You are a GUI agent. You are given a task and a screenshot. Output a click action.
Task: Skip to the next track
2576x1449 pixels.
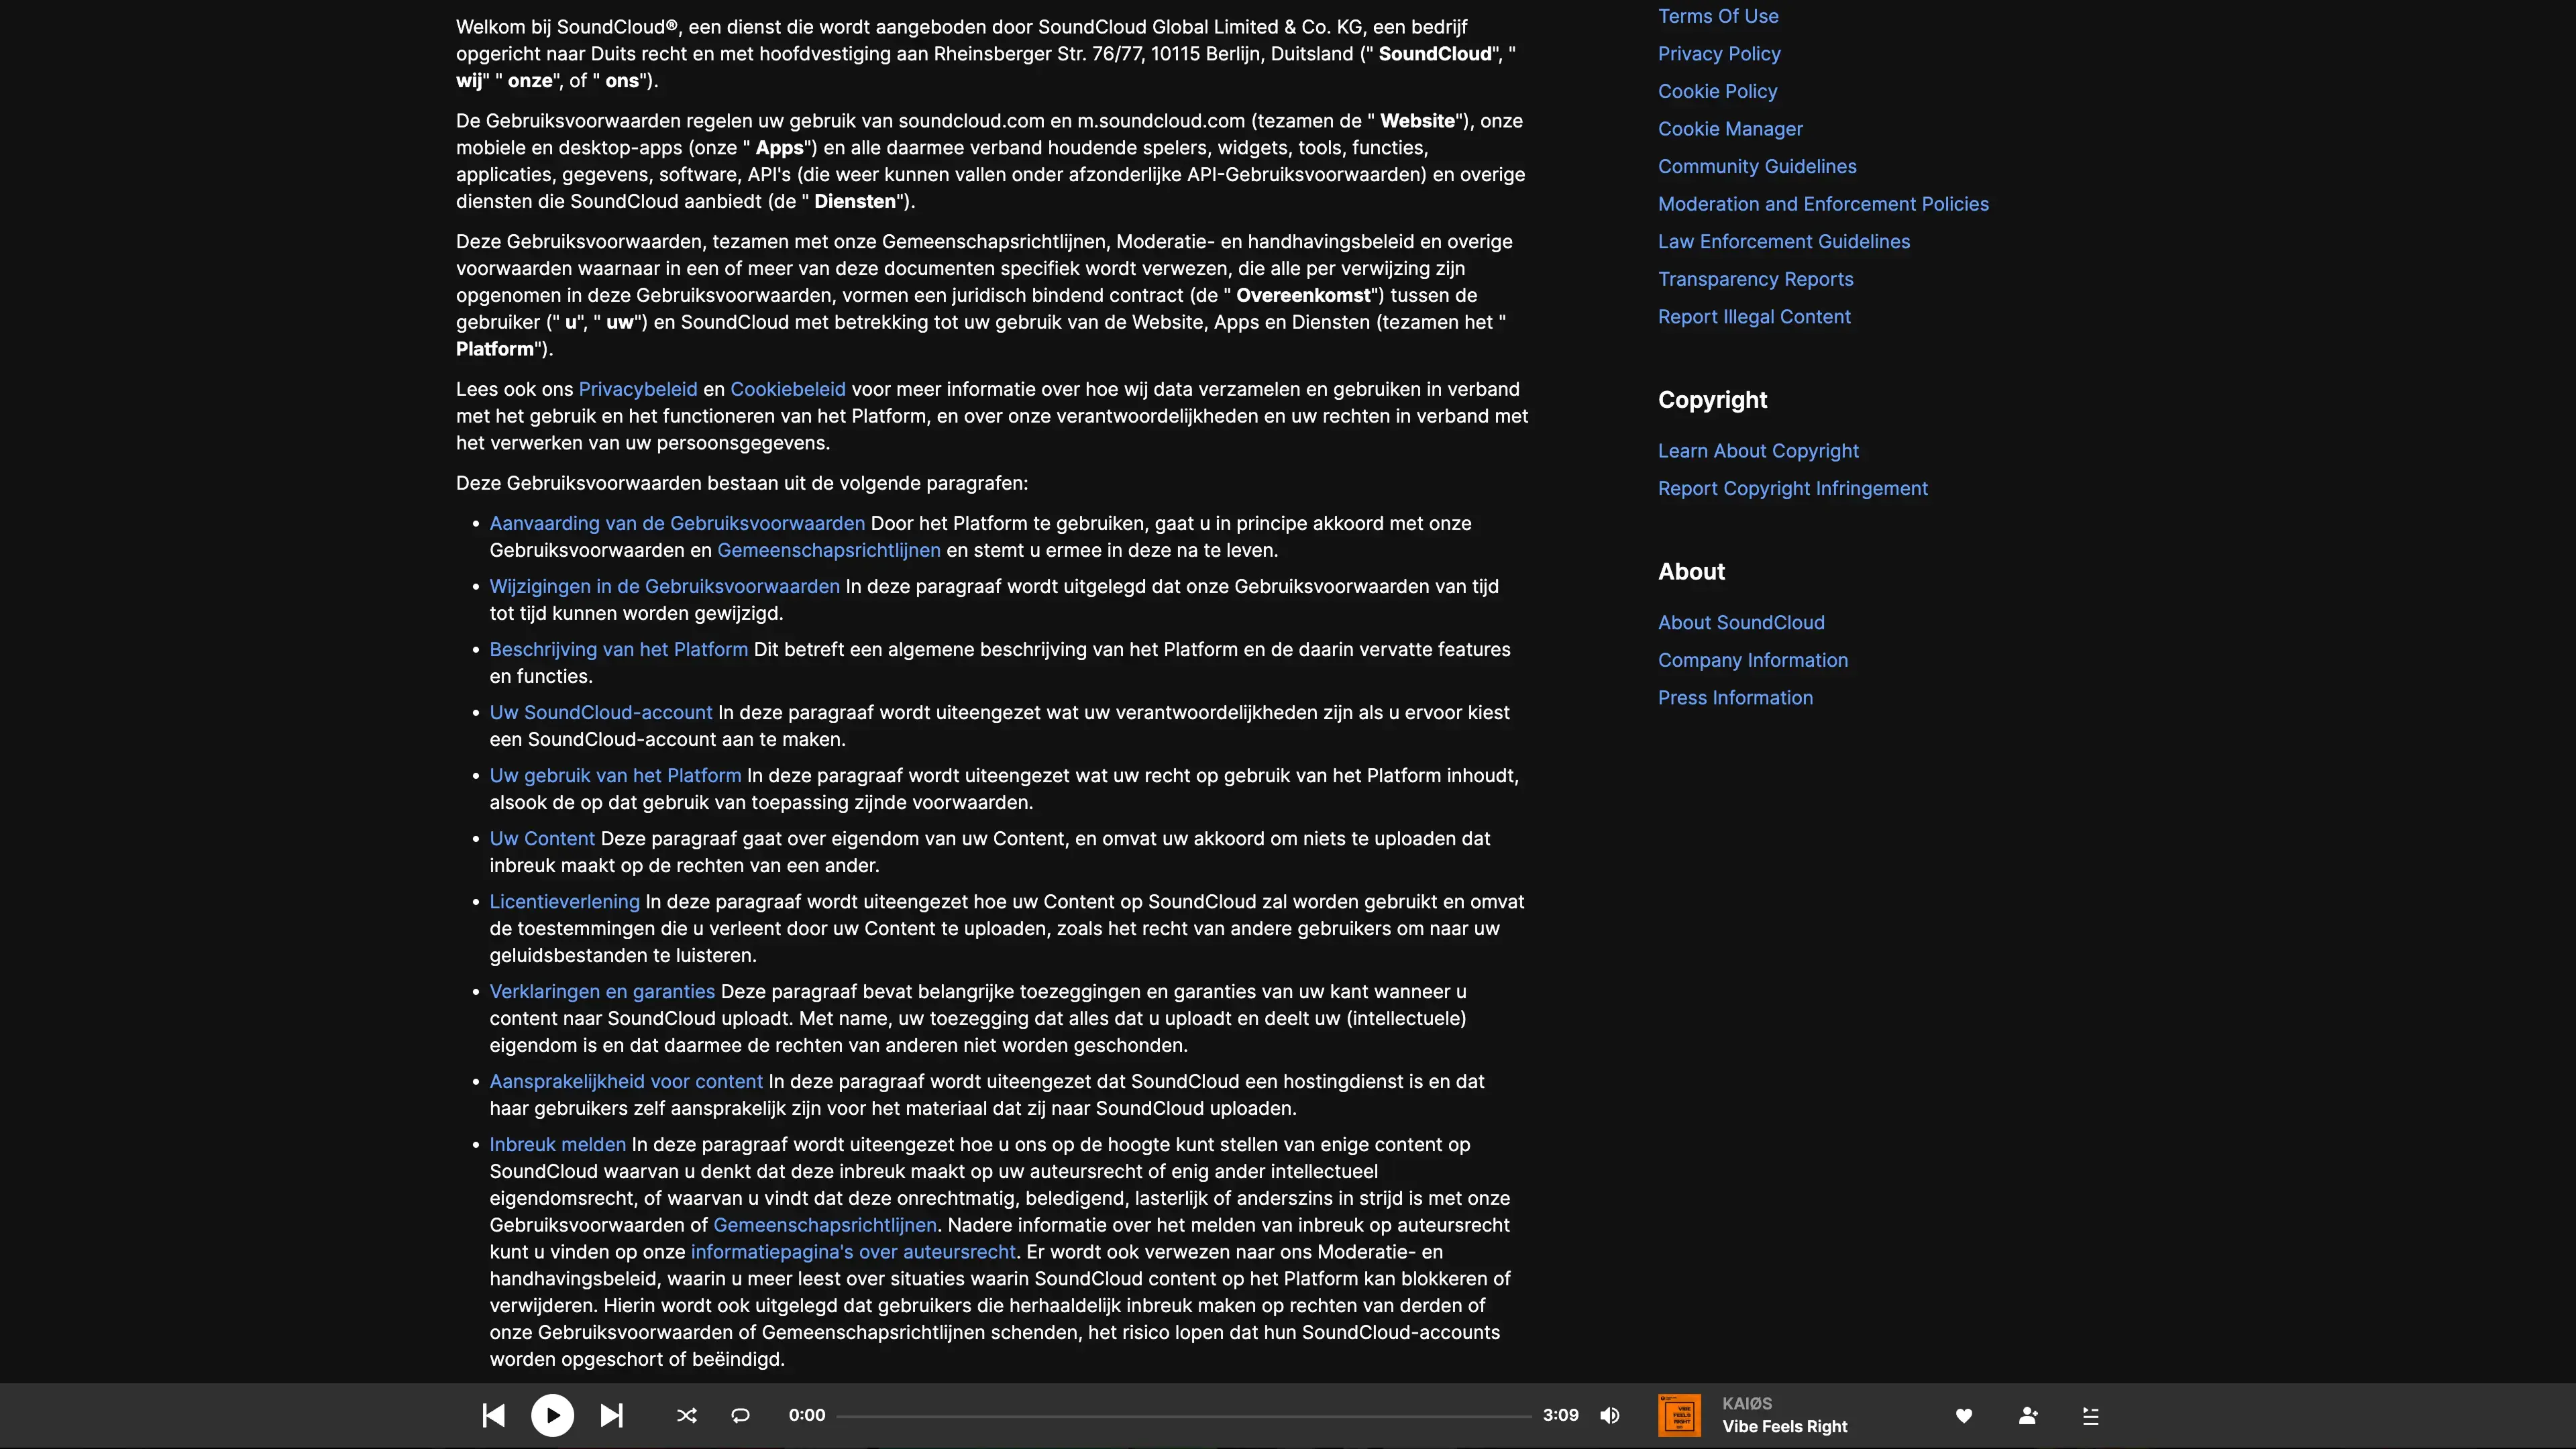pyautogui.click(x=611, y=1415)
